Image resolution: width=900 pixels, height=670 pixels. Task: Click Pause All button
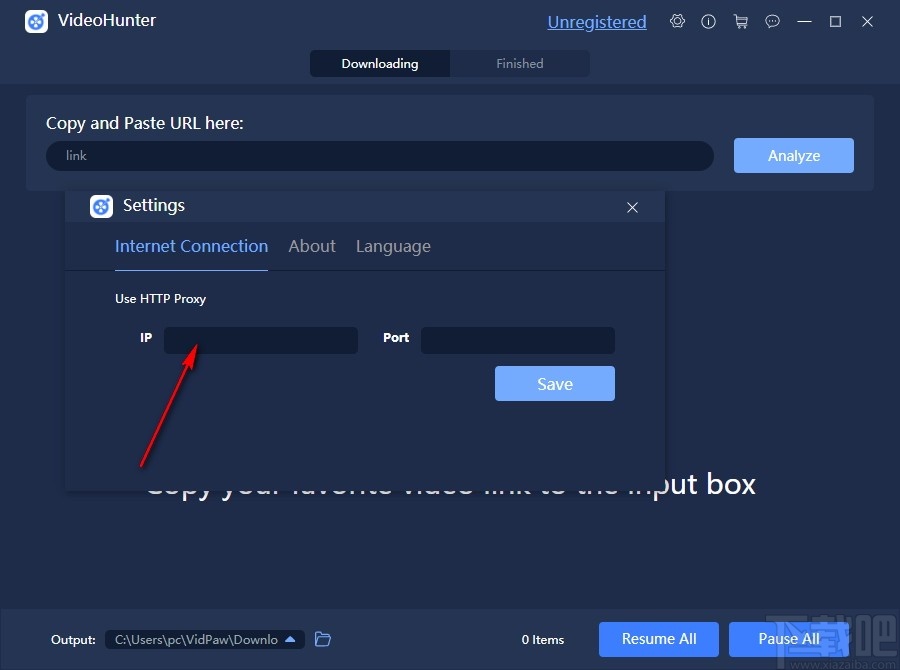[x=789, y=639]
